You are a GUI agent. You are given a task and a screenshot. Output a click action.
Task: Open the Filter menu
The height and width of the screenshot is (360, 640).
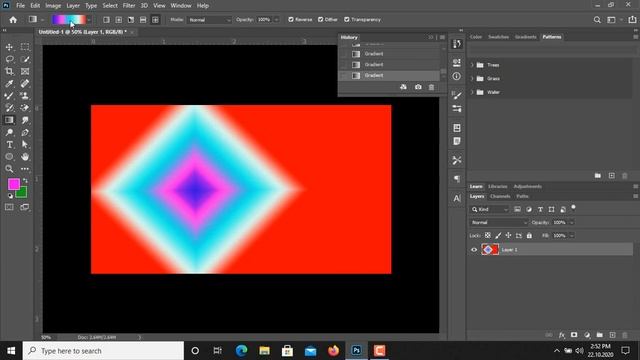pyautogui.click(x=129, y=6)
